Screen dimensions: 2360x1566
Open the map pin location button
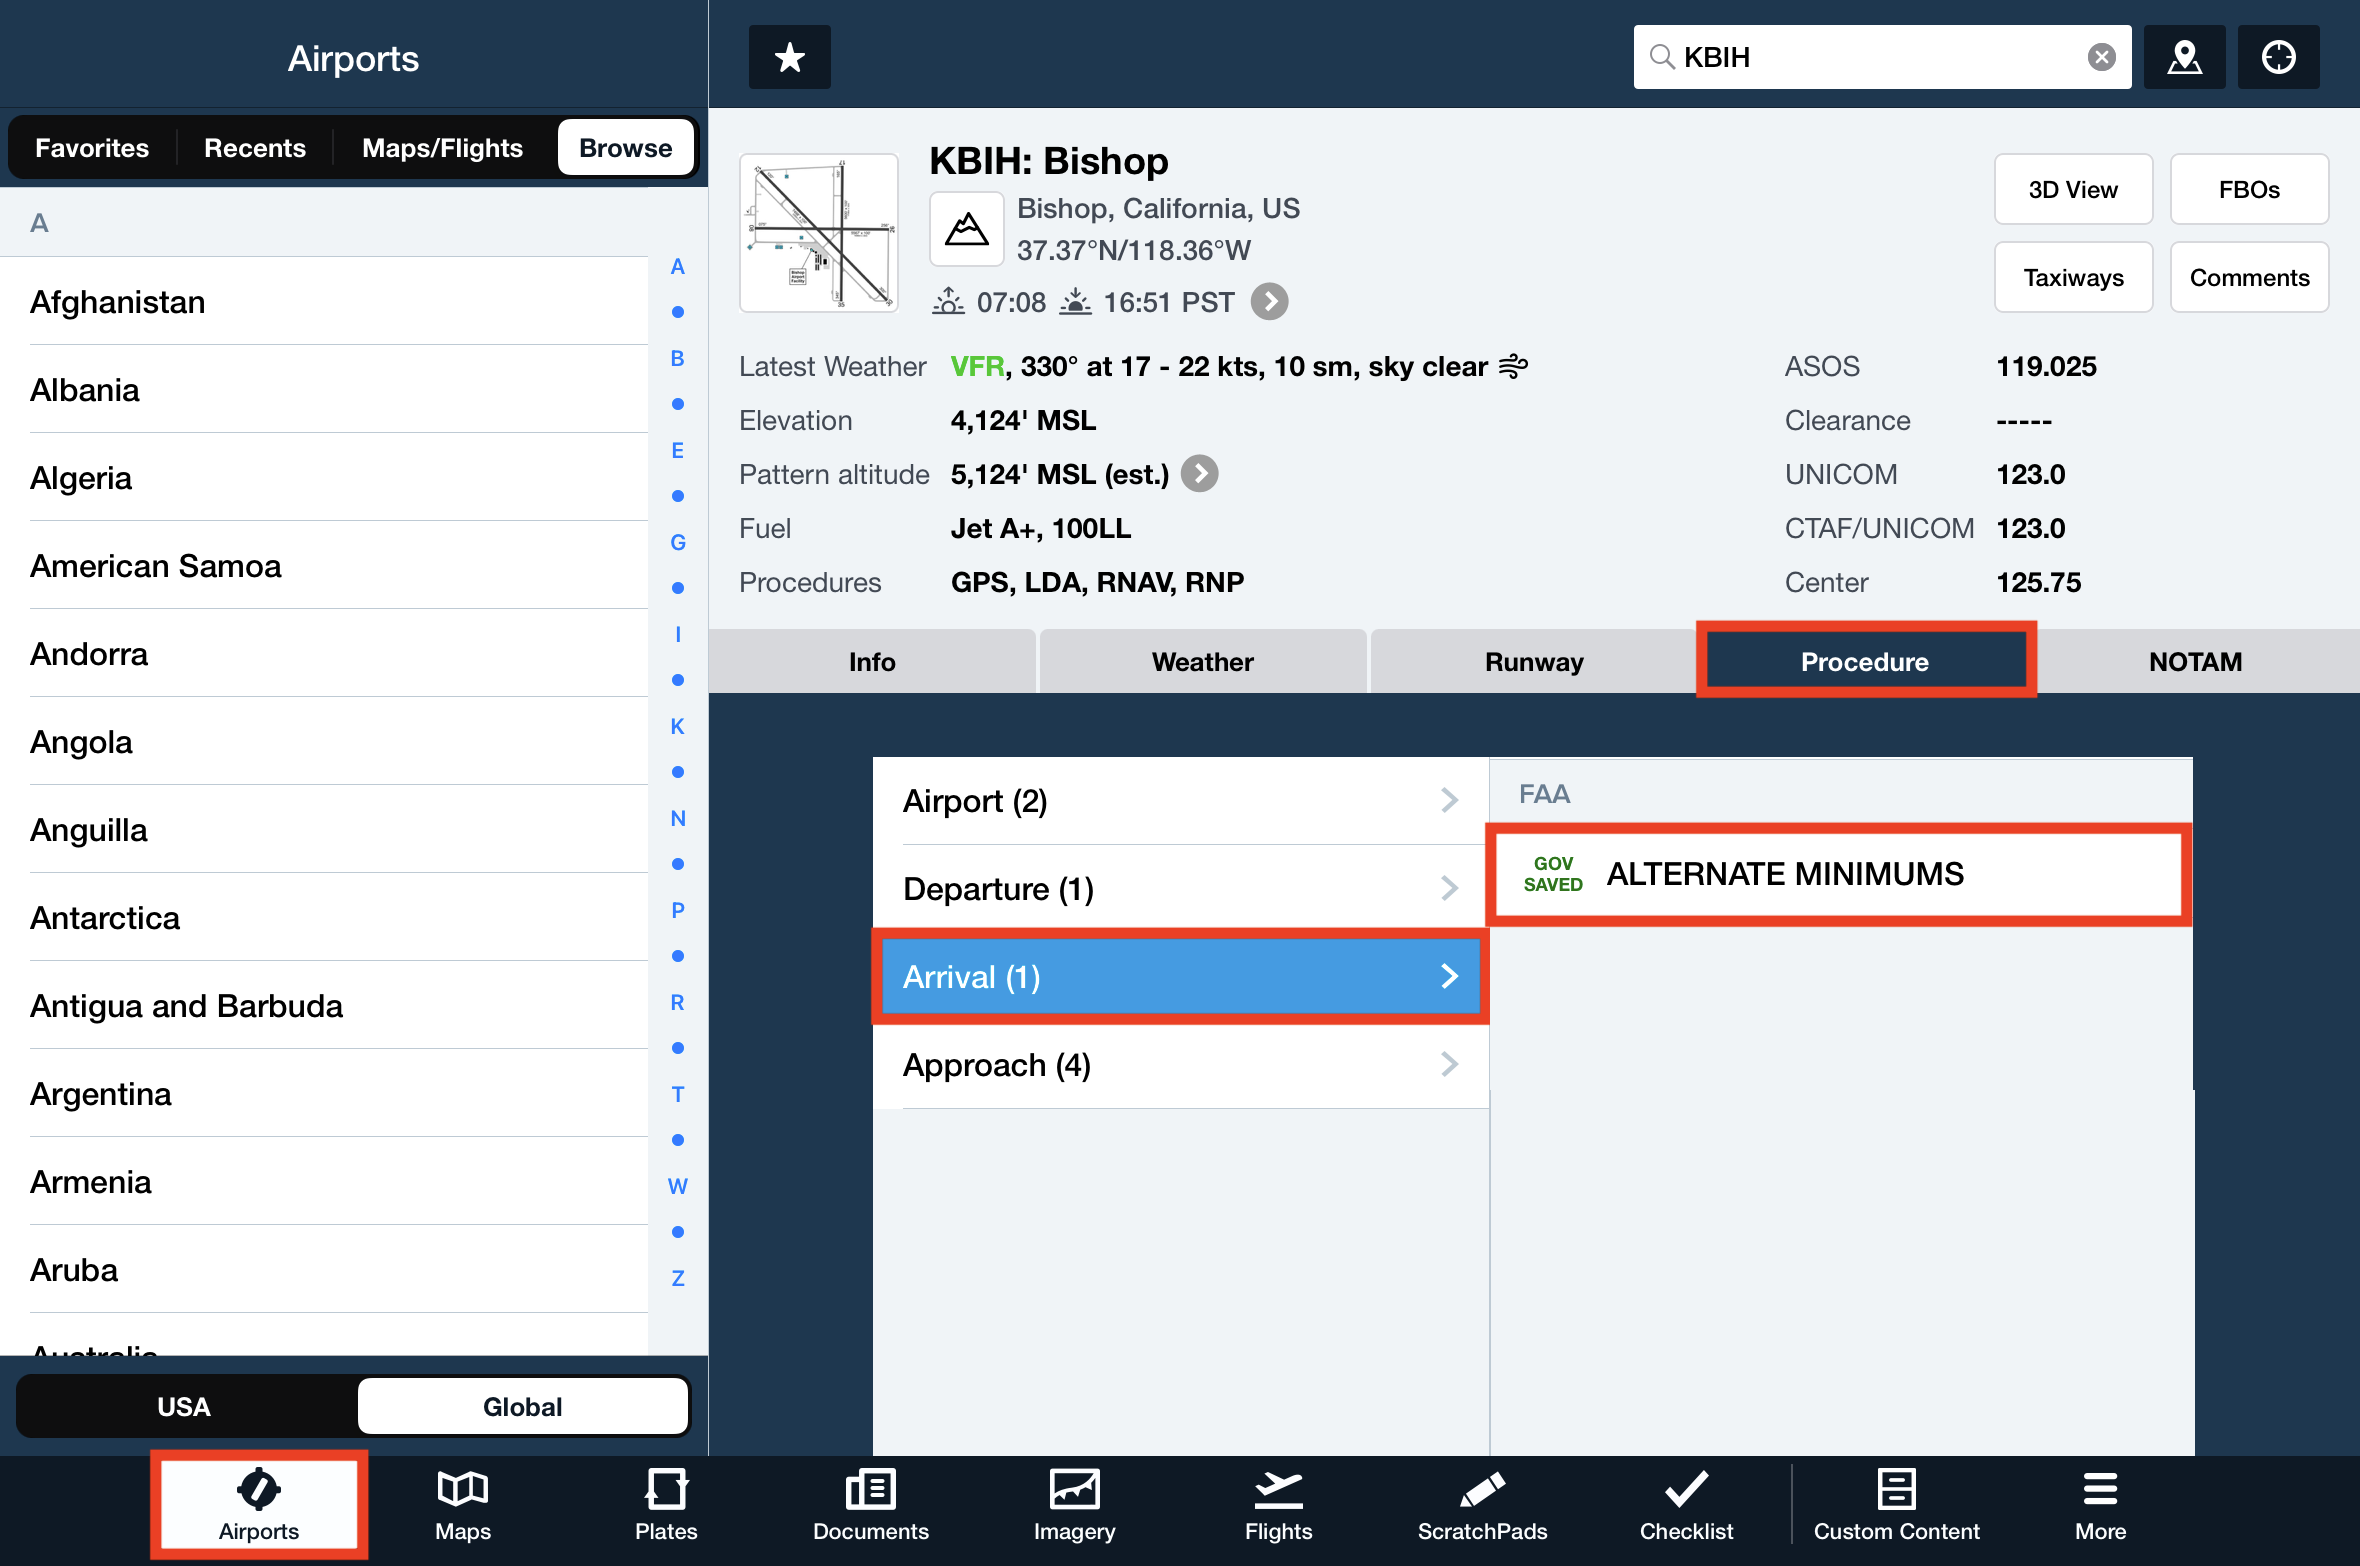tap(2184, 57)
